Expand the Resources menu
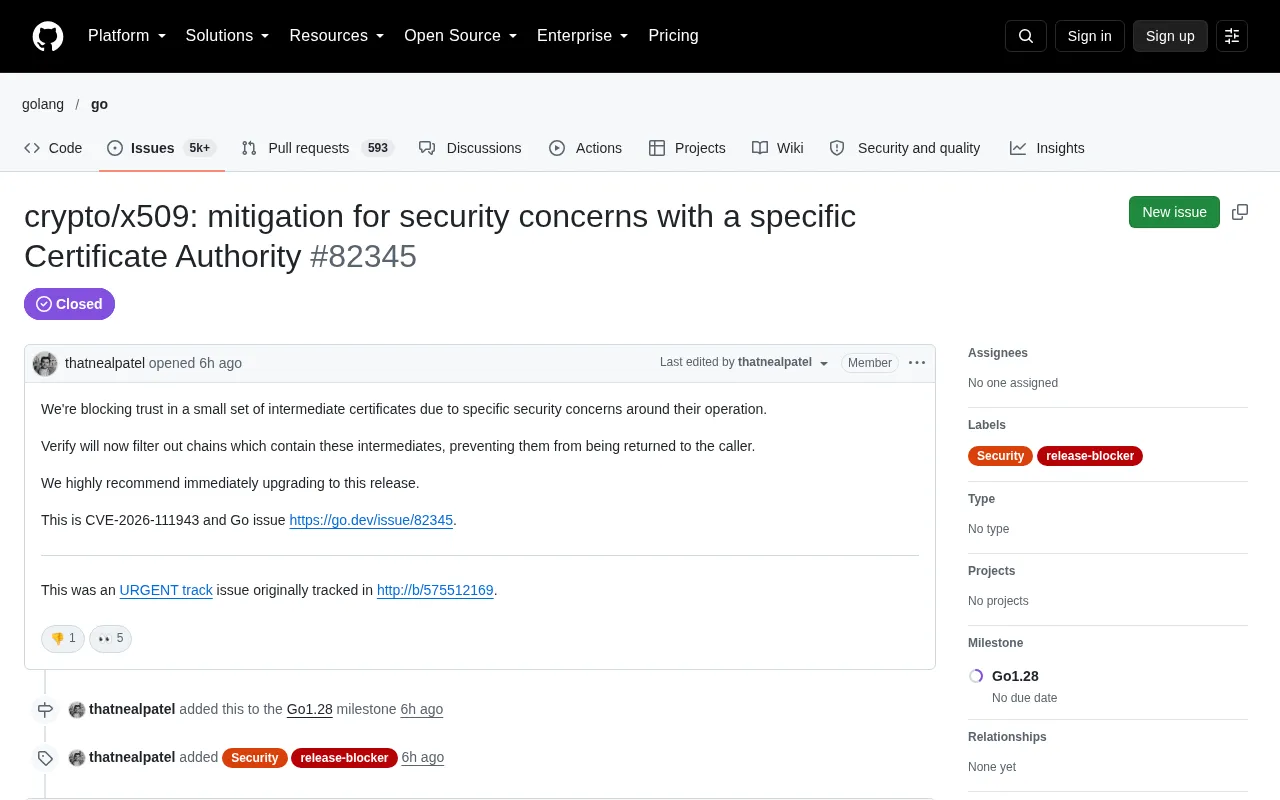 pos(337,36)
